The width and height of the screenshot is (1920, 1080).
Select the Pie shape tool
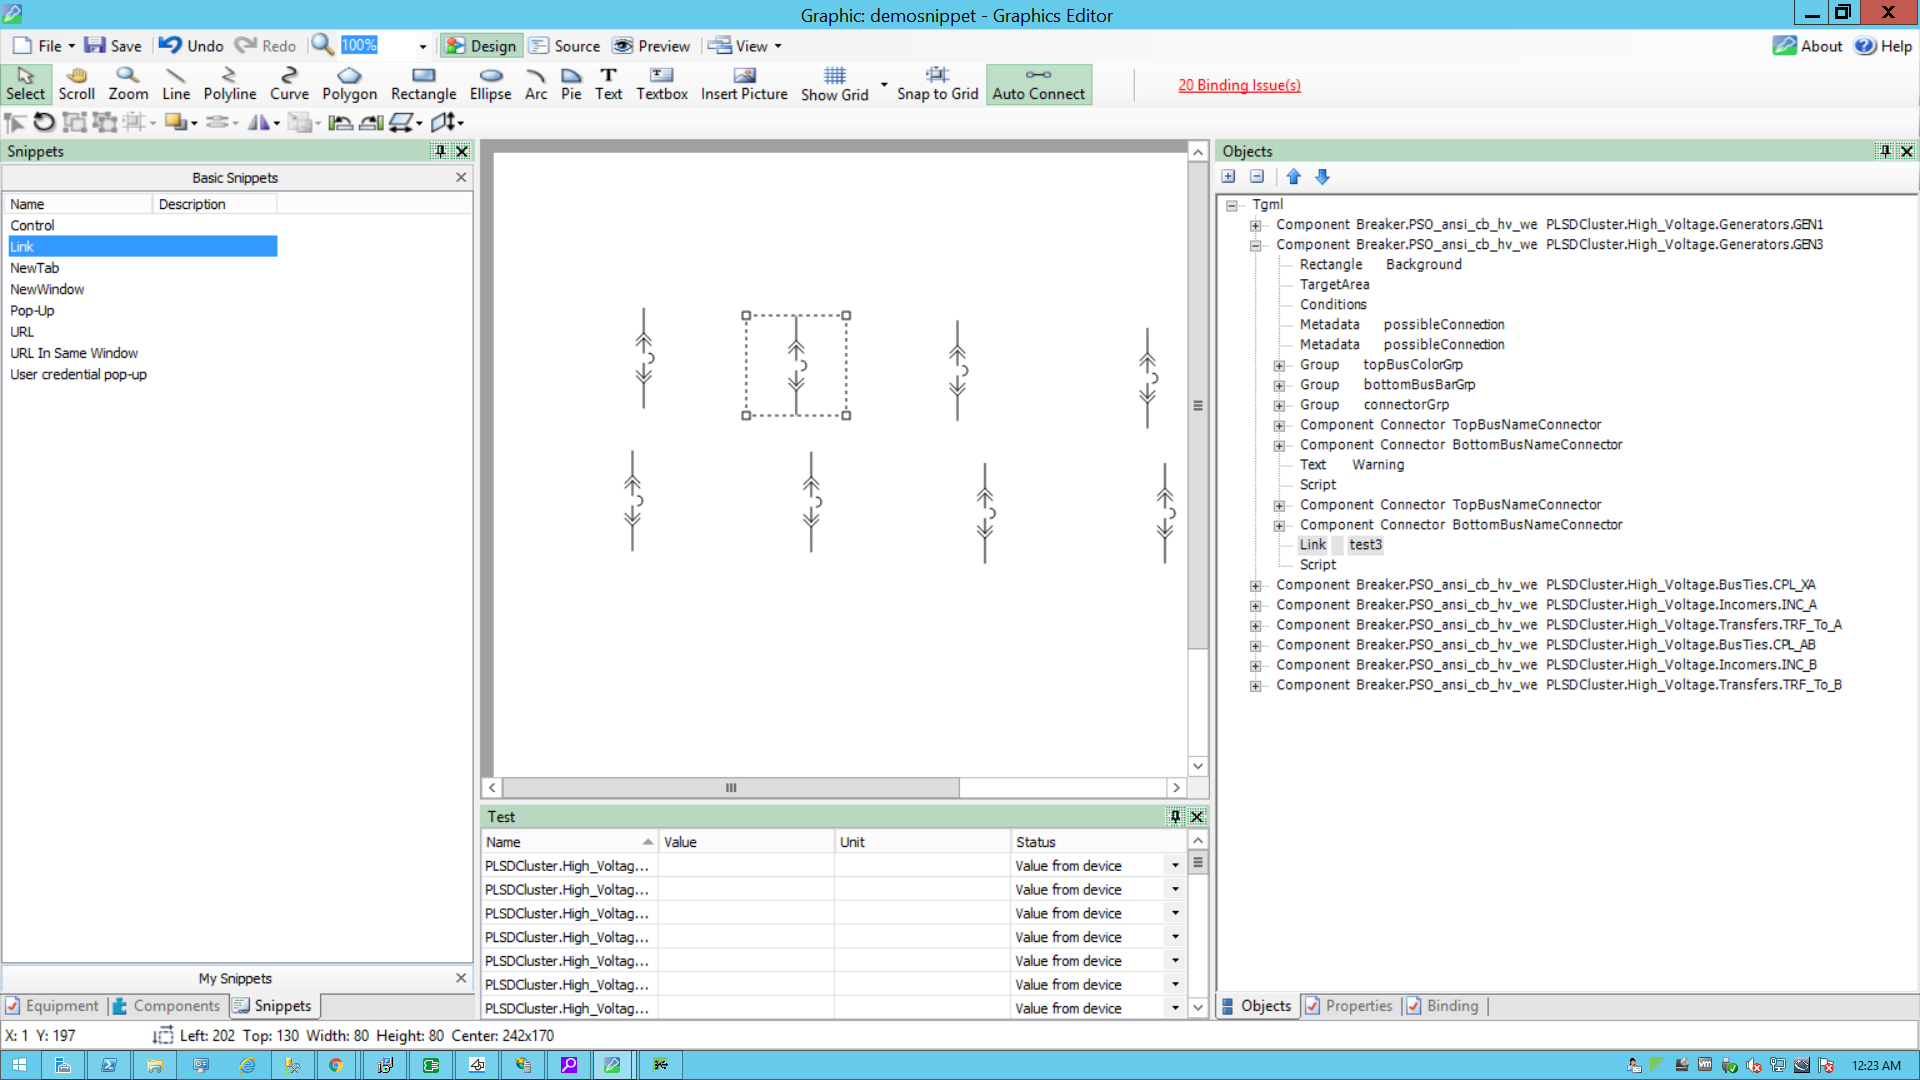(x=571, y=84)
